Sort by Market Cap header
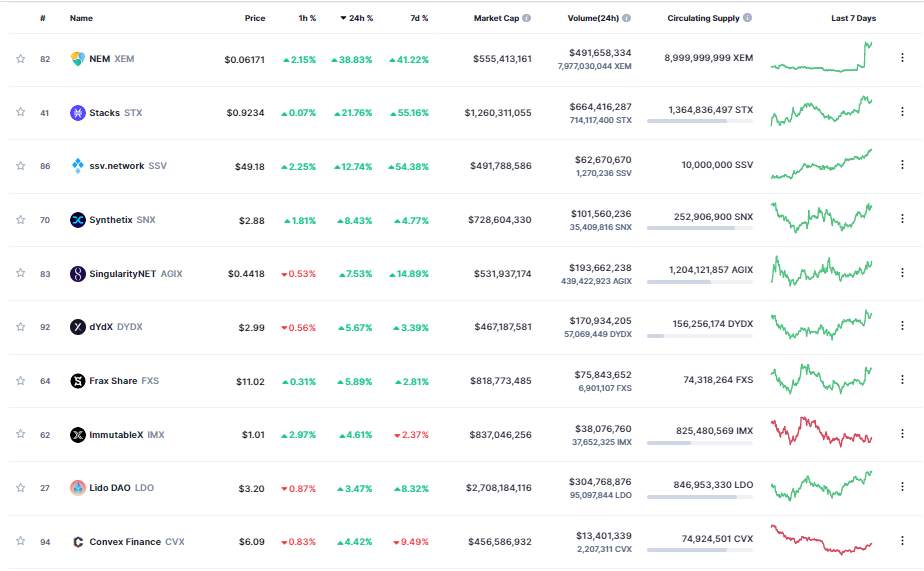Viewport: 924px width, 571px height. pos(496,18)
